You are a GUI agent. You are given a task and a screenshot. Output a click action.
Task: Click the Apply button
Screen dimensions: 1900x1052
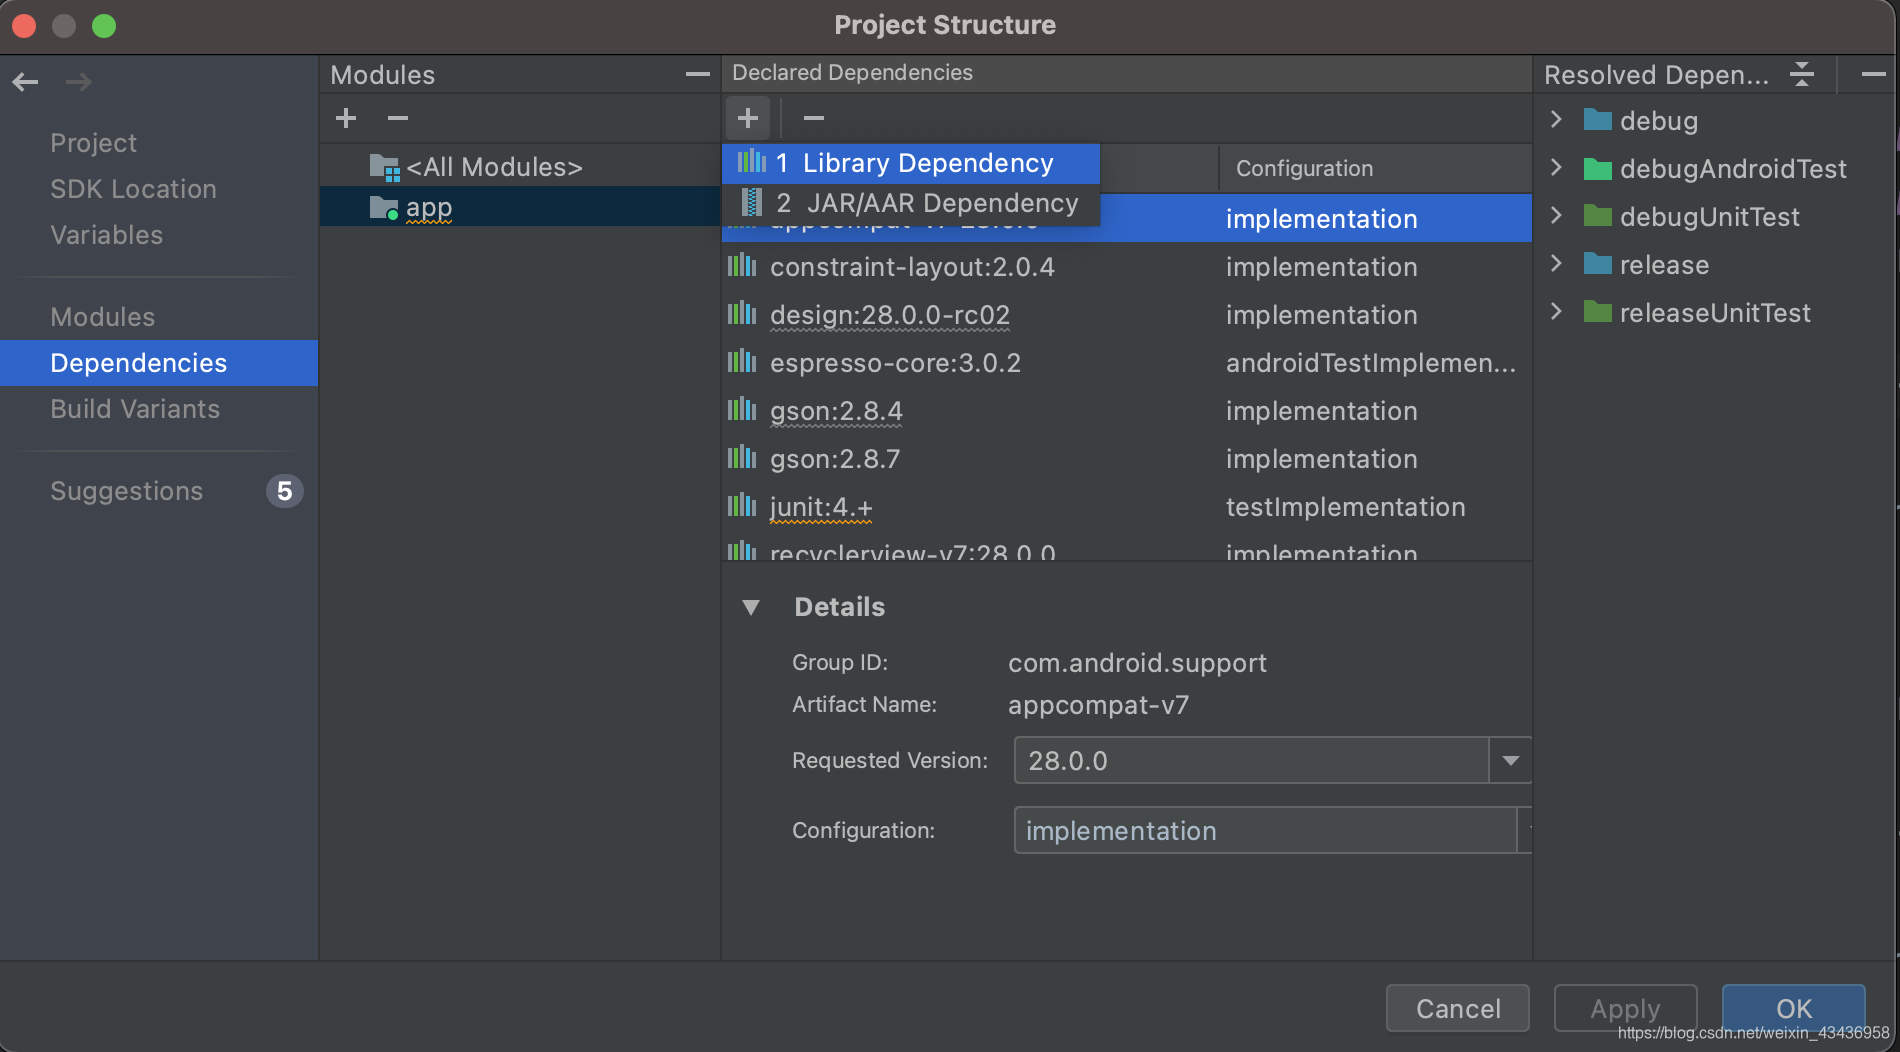point(1625,1008)
